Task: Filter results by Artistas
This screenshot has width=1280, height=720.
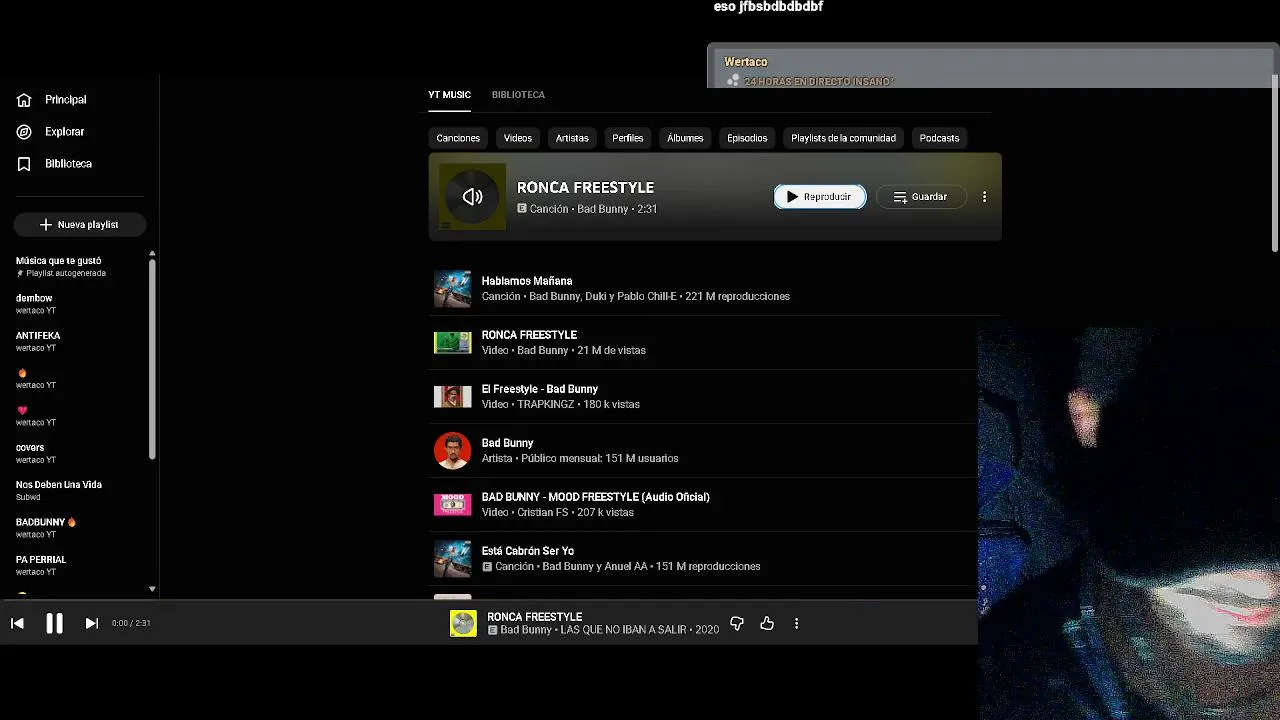Action: (x=572, y=138)
